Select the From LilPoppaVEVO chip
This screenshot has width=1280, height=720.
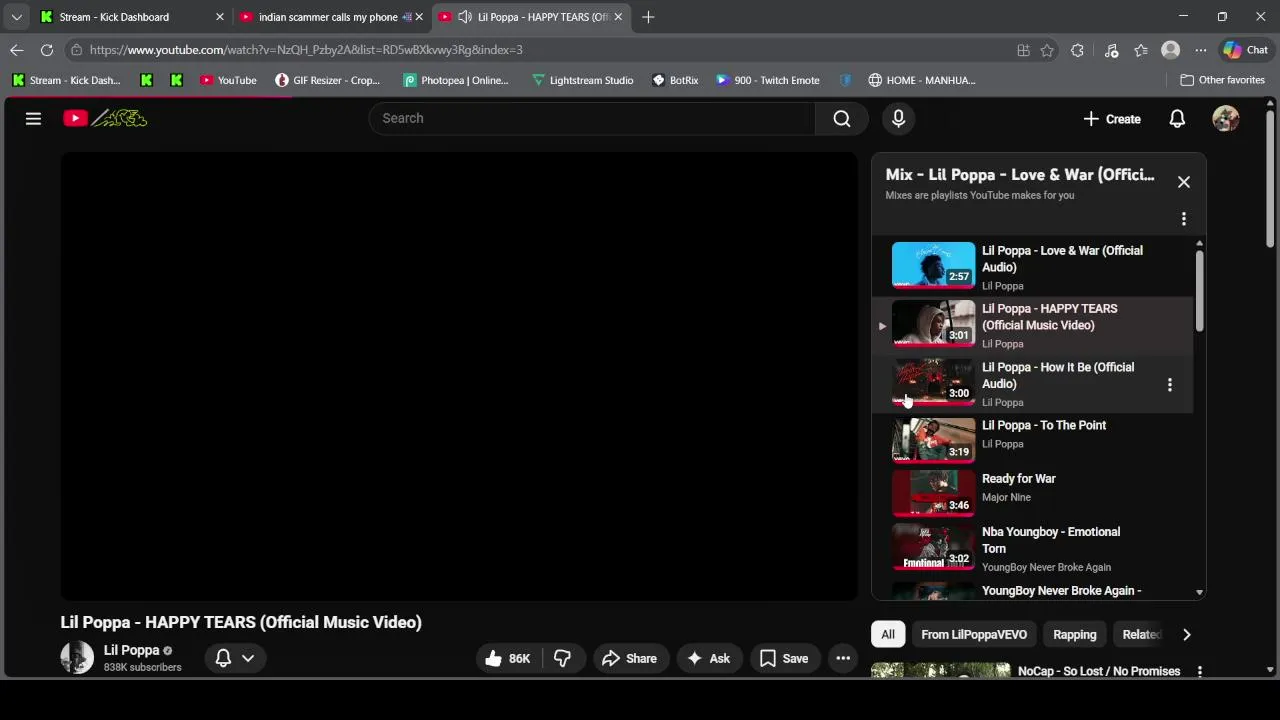(973, 634)
